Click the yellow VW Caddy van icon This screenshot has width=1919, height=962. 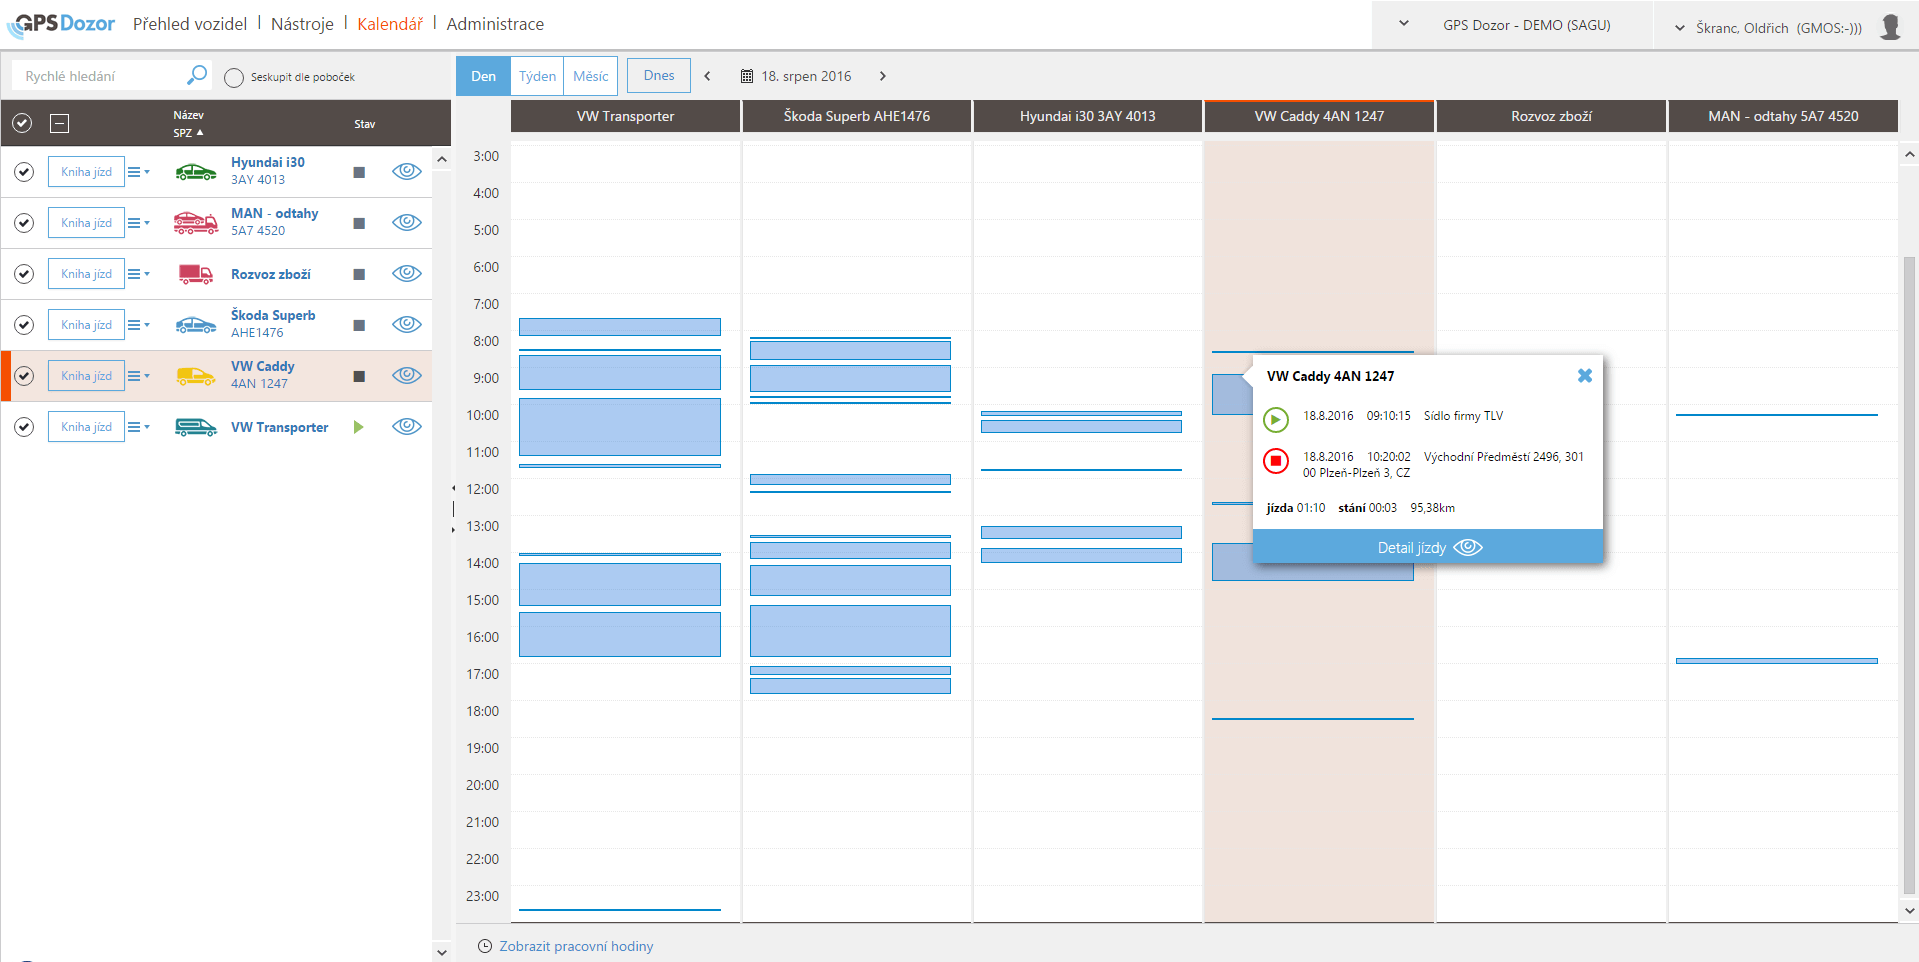click(195, 376)
